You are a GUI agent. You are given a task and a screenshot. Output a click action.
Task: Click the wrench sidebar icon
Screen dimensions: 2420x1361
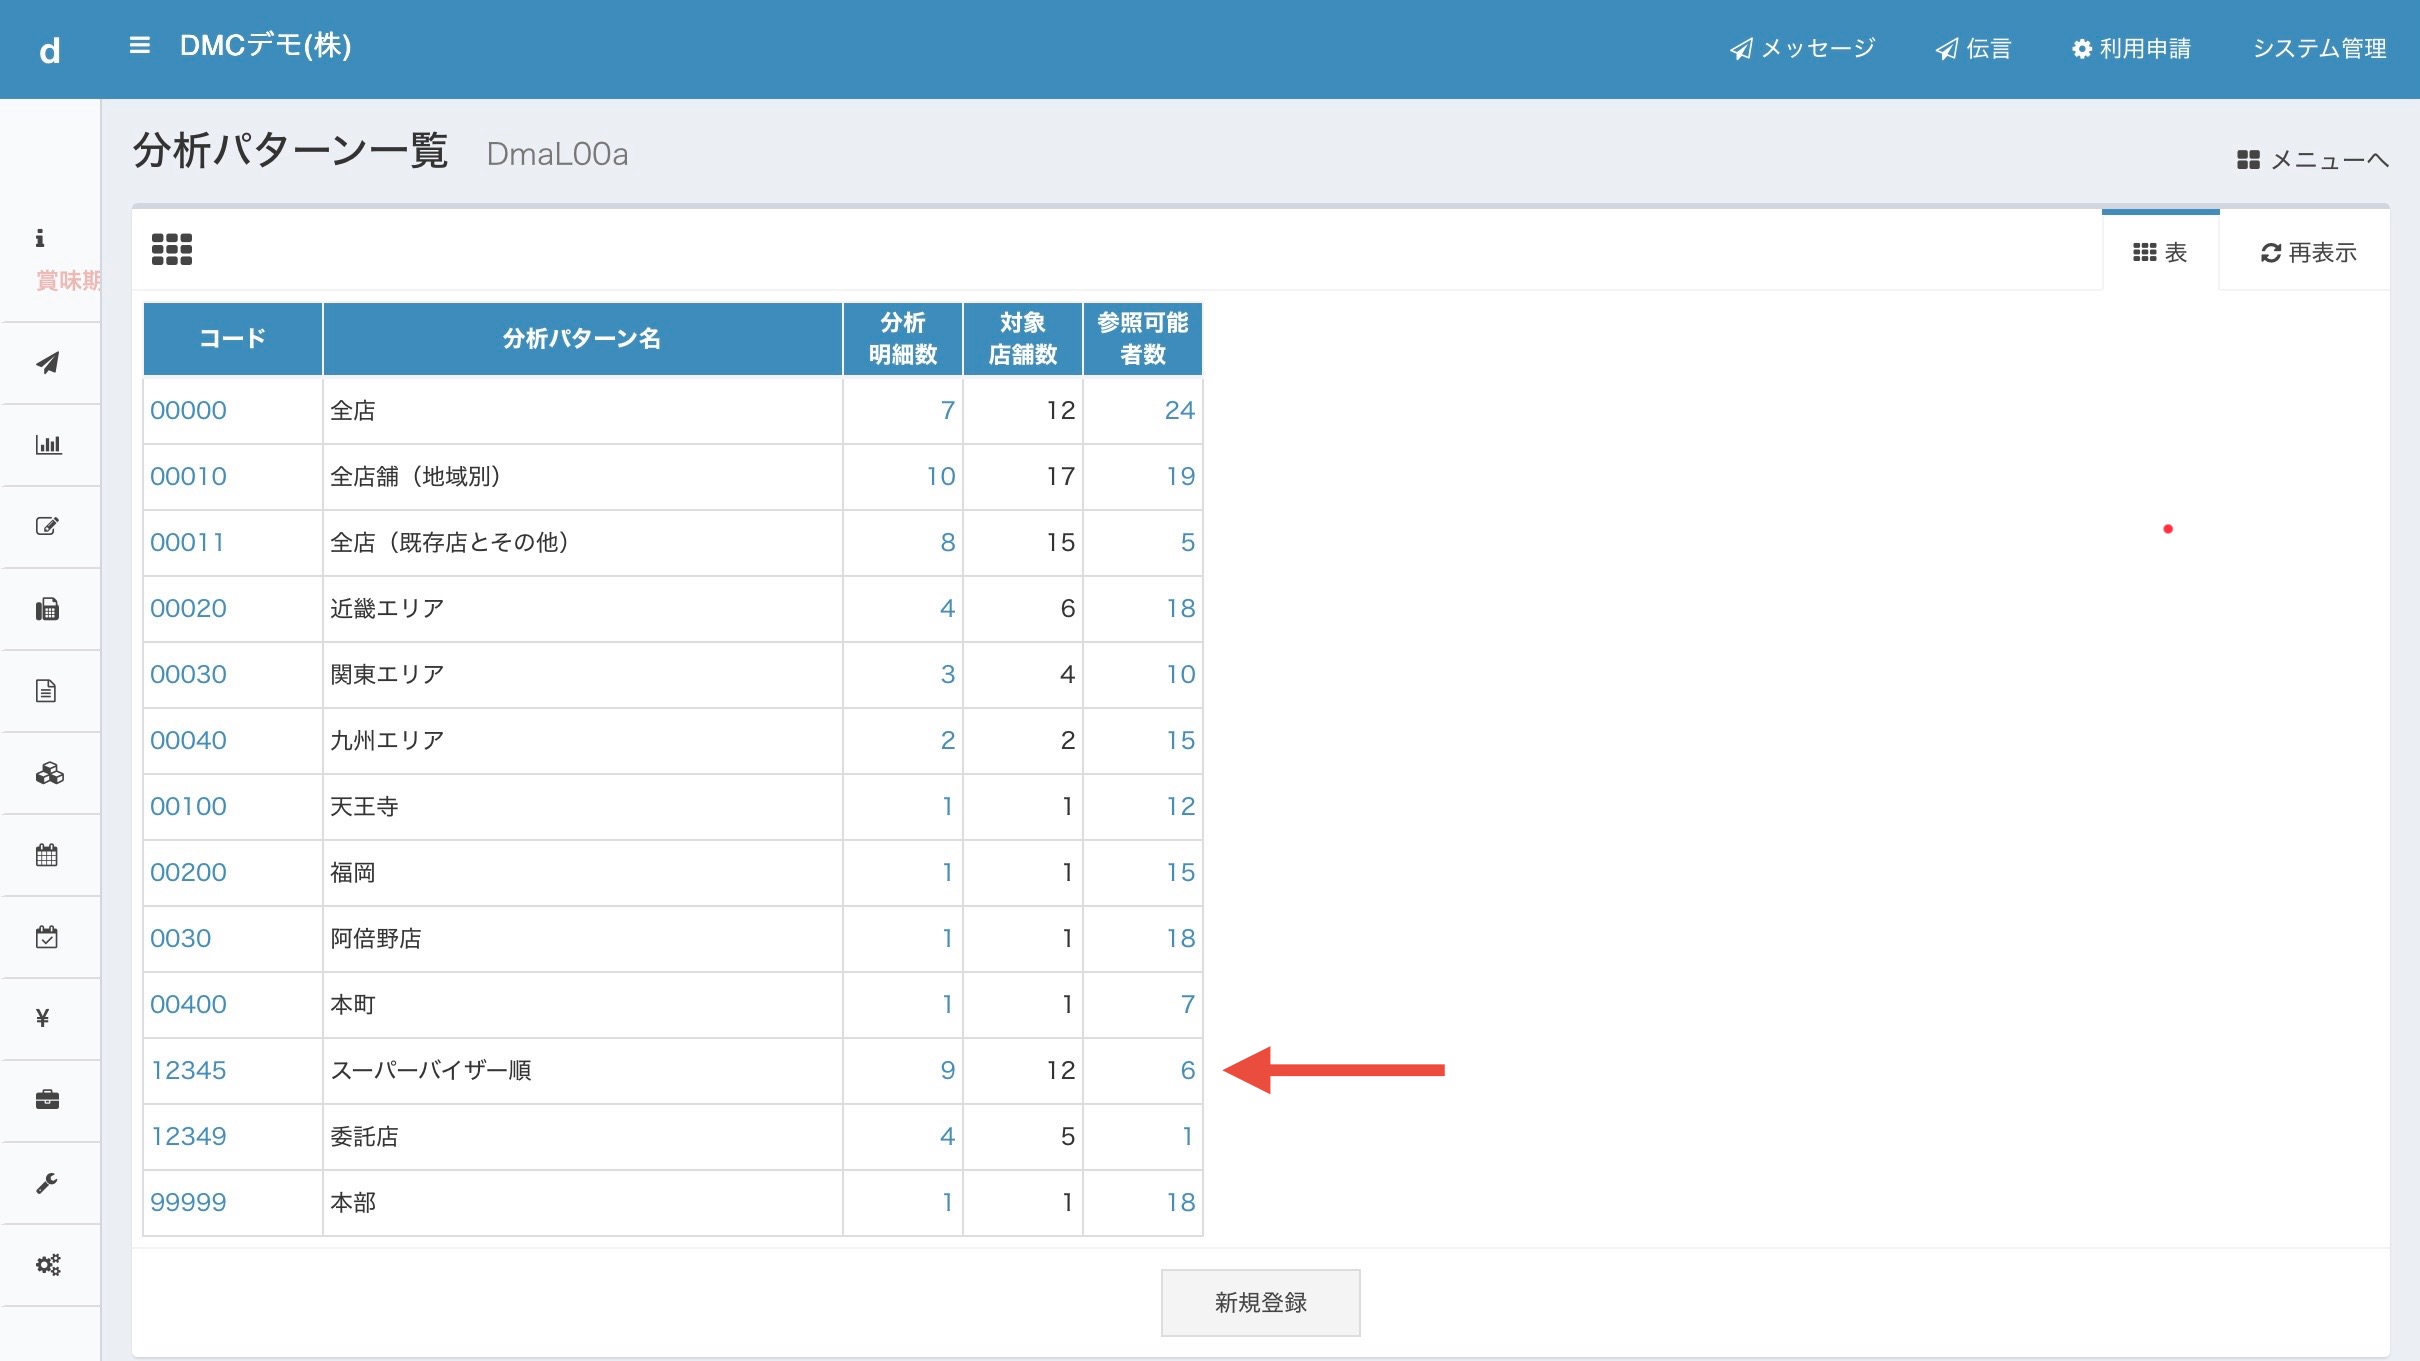pyautogui.click(x=47, y=1183)
